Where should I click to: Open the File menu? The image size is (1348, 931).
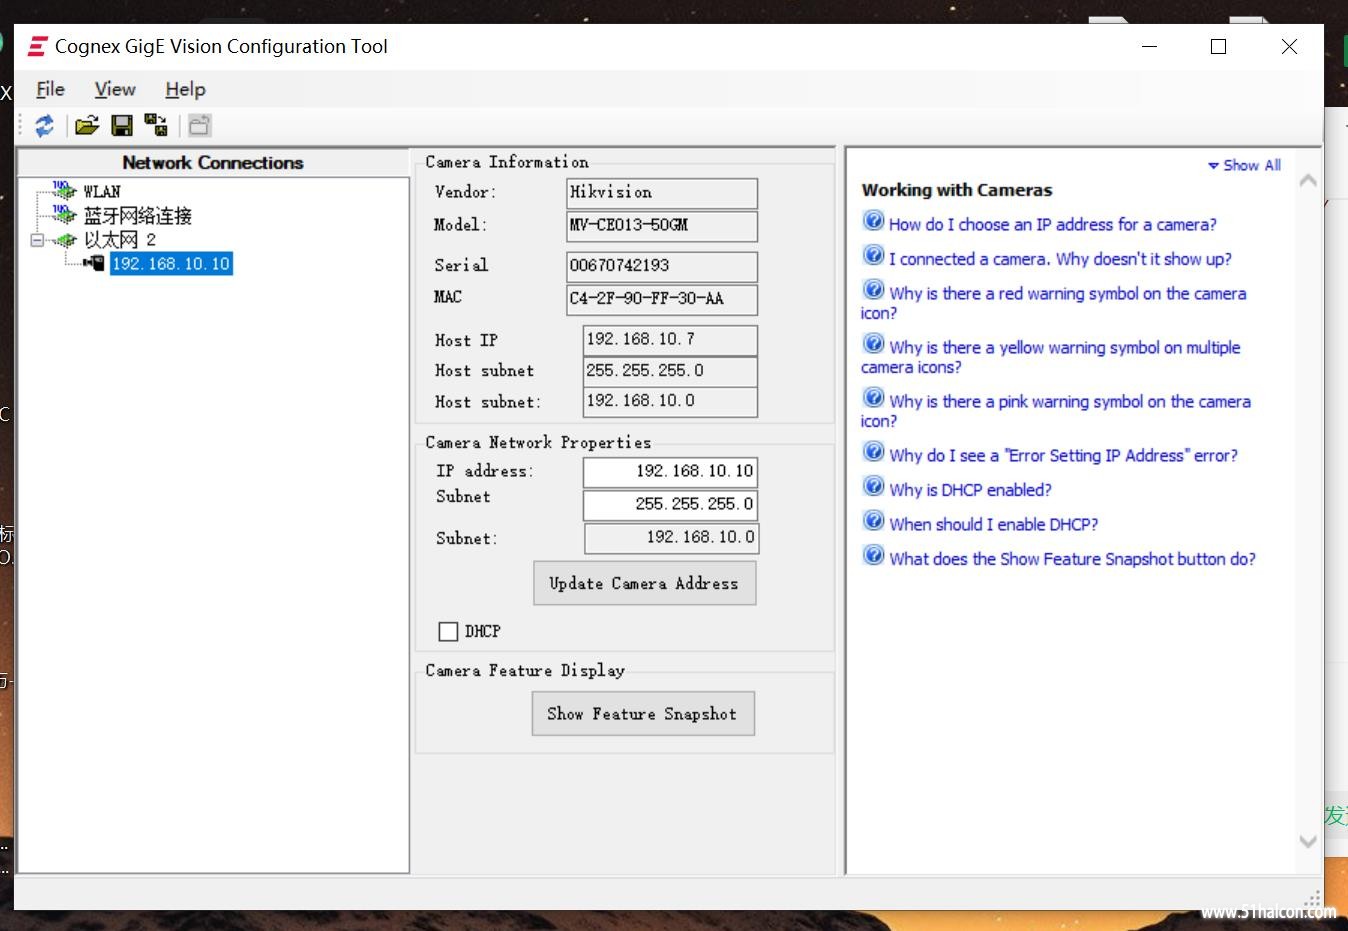(x=50, y=89)
